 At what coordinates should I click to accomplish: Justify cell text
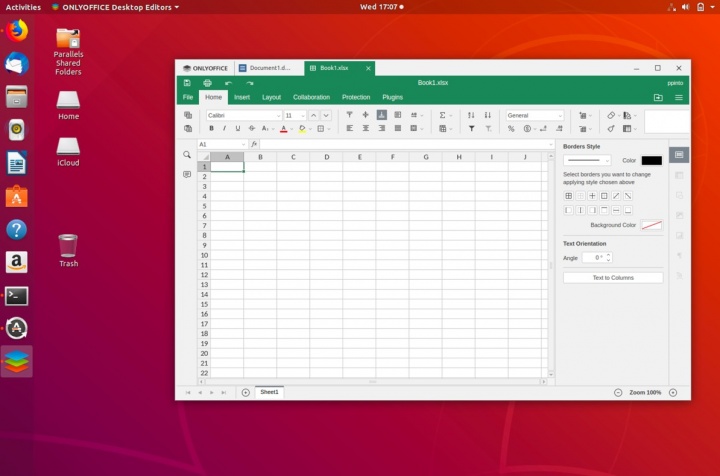(x=398, y=129)
